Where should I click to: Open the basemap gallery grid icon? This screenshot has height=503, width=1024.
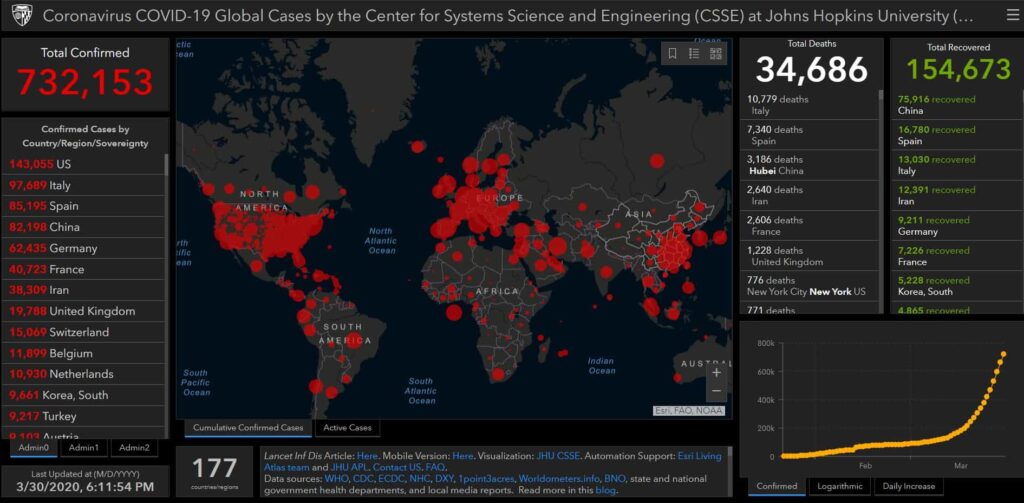coord(716,54)
